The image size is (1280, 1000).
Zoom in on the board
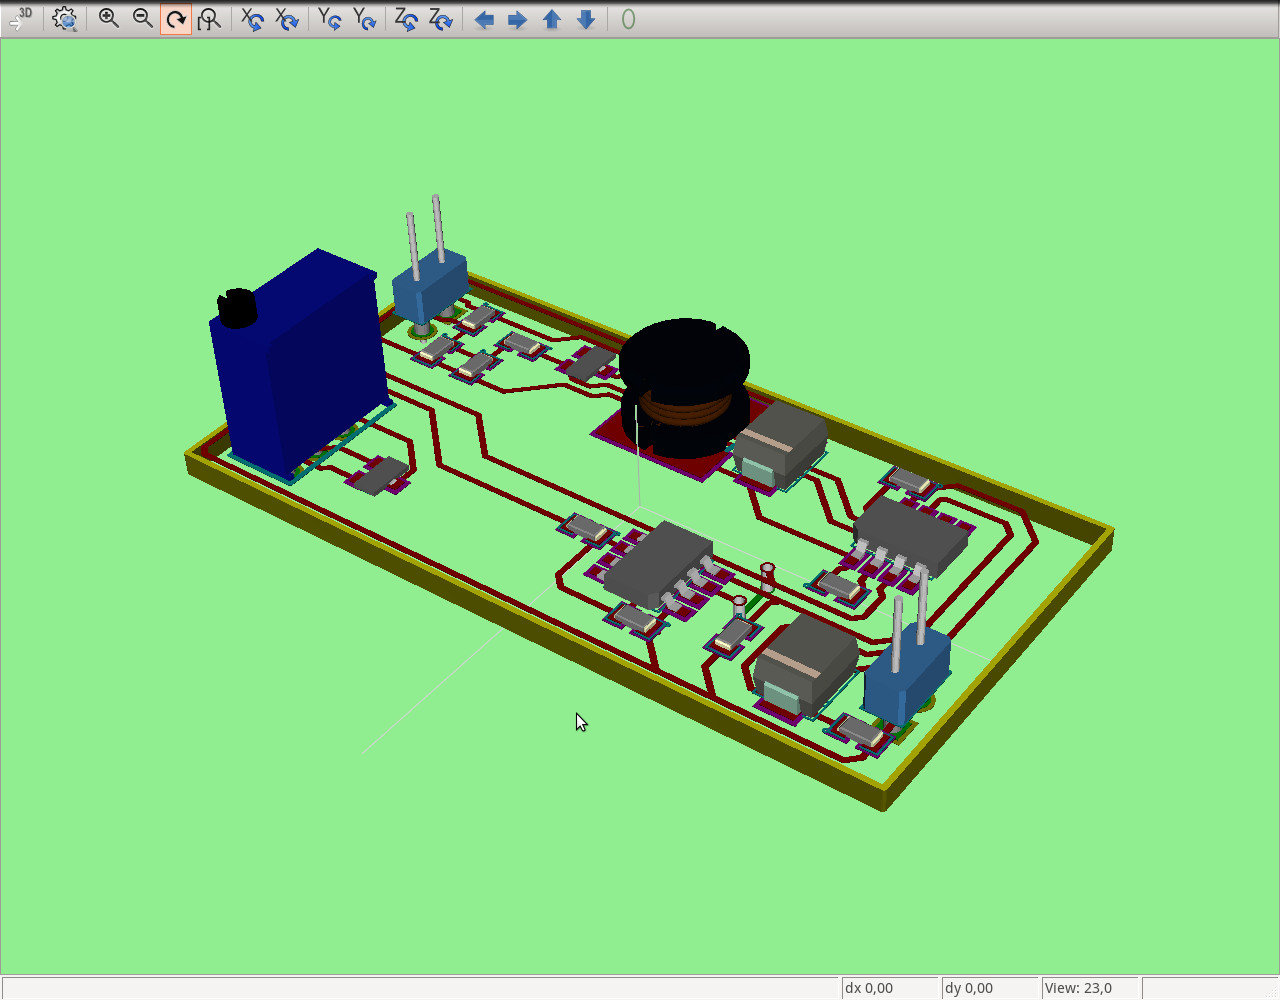pyautogui.click(x=108, y=18)
